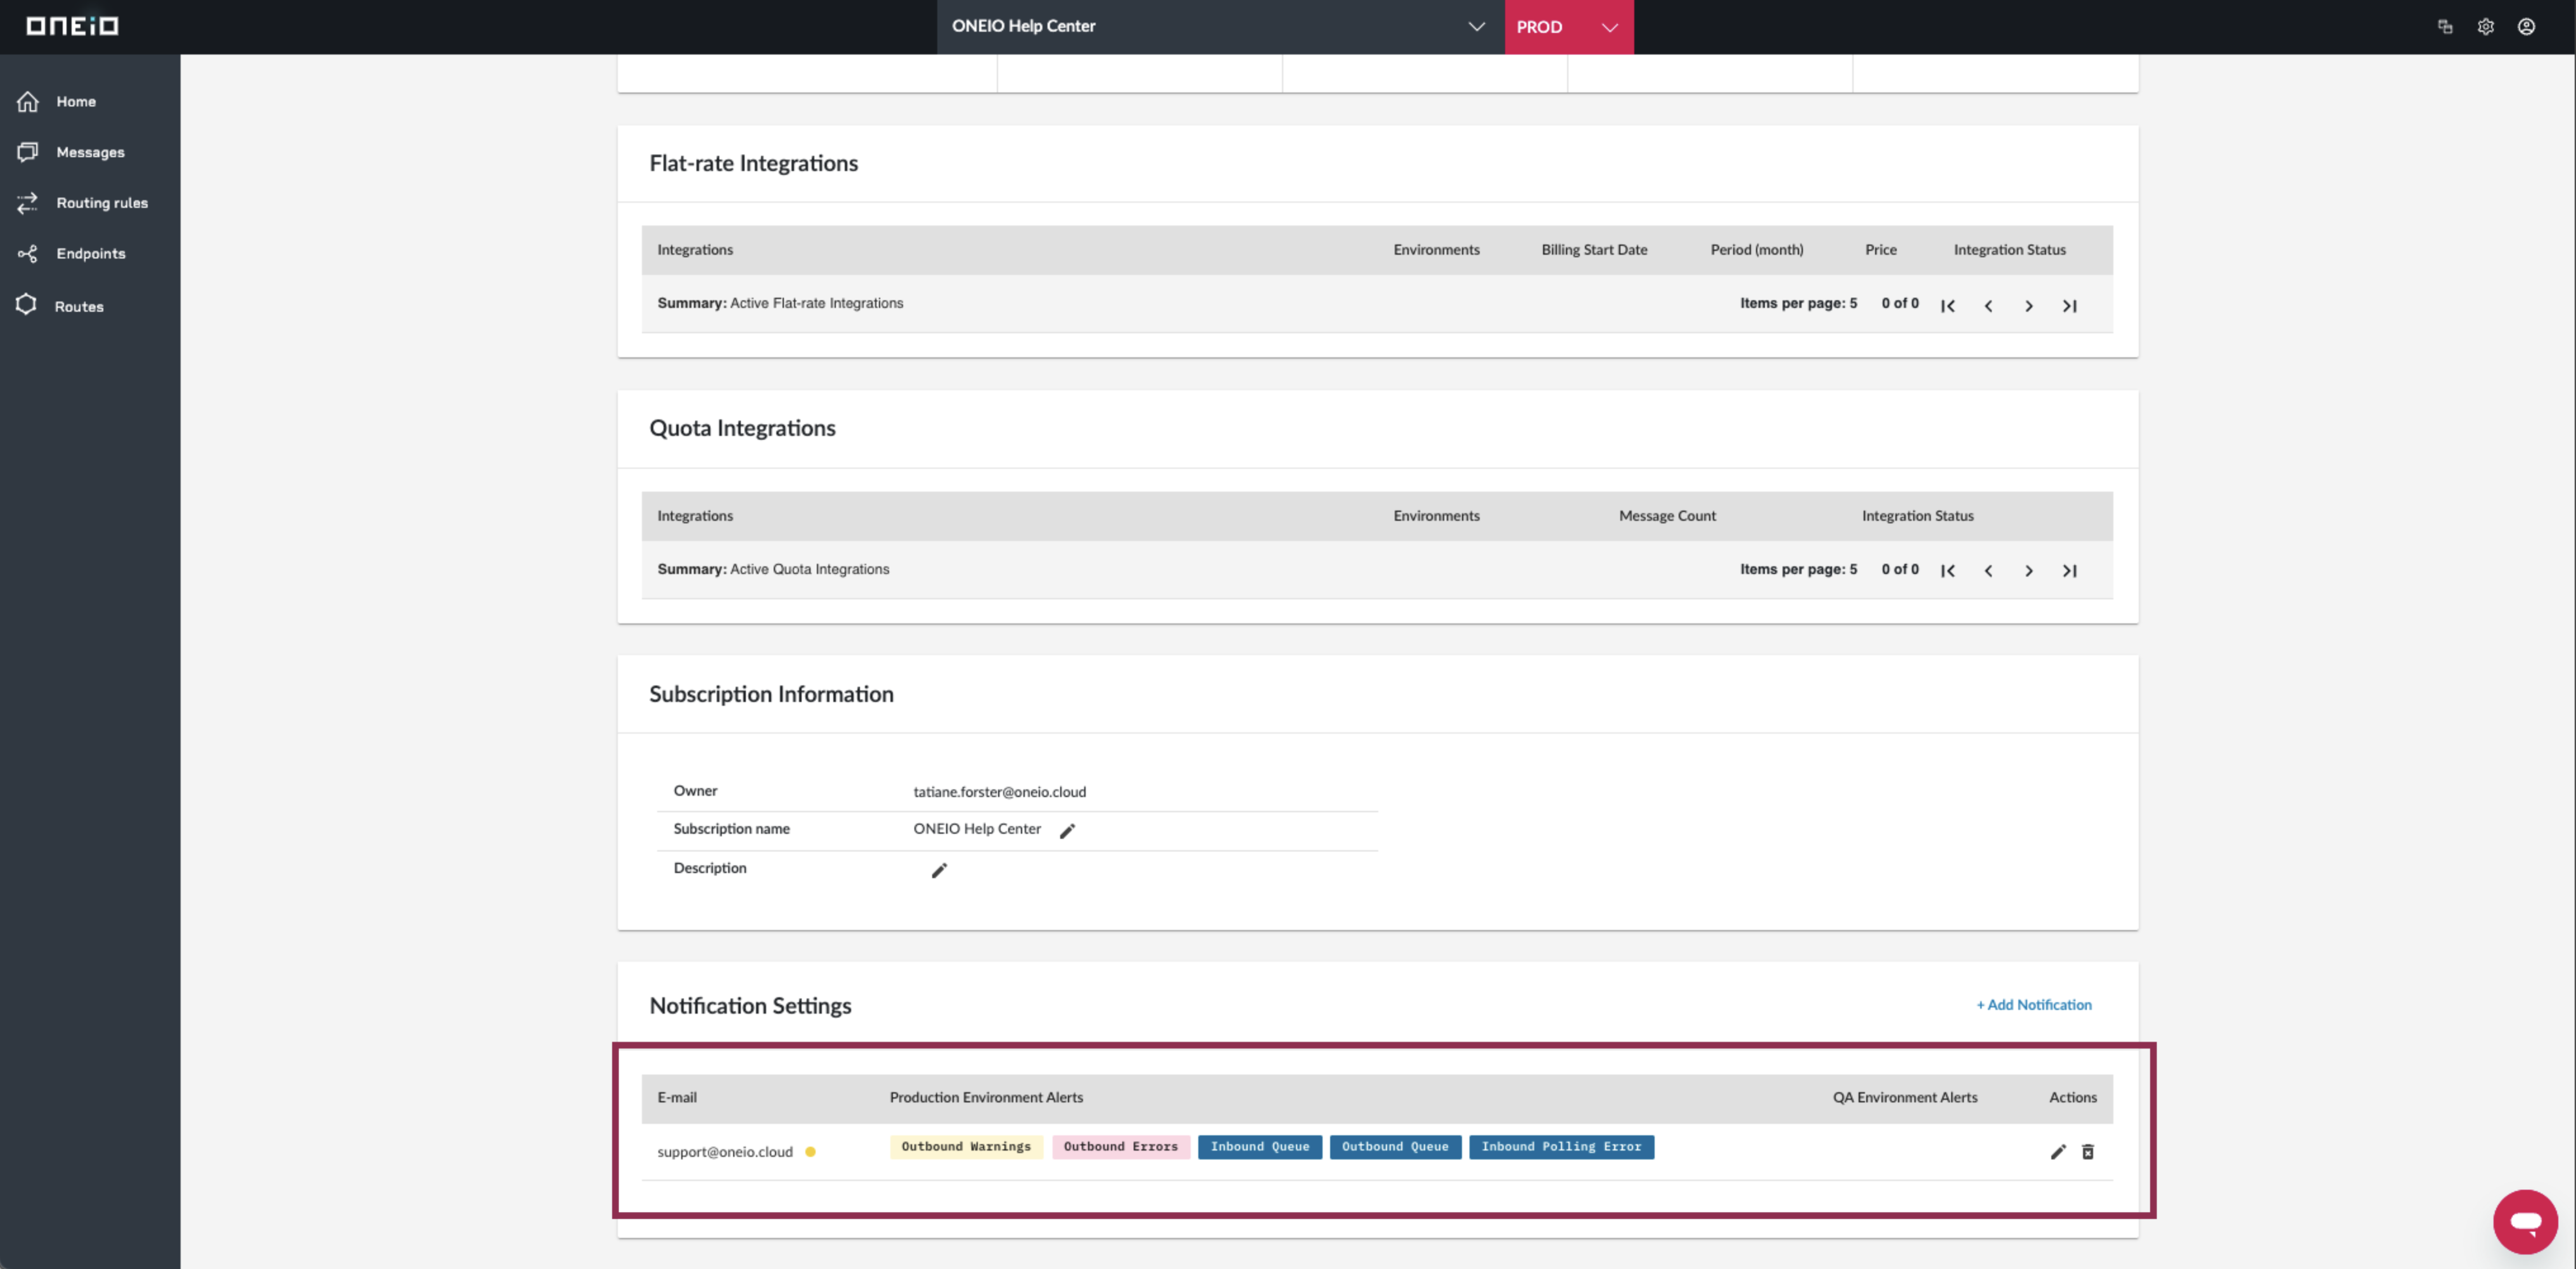Image resolution: width=2576 pixels, height=1269 pixels.
Task: Open the red chat support widget
Action: pos(2525,1221)
